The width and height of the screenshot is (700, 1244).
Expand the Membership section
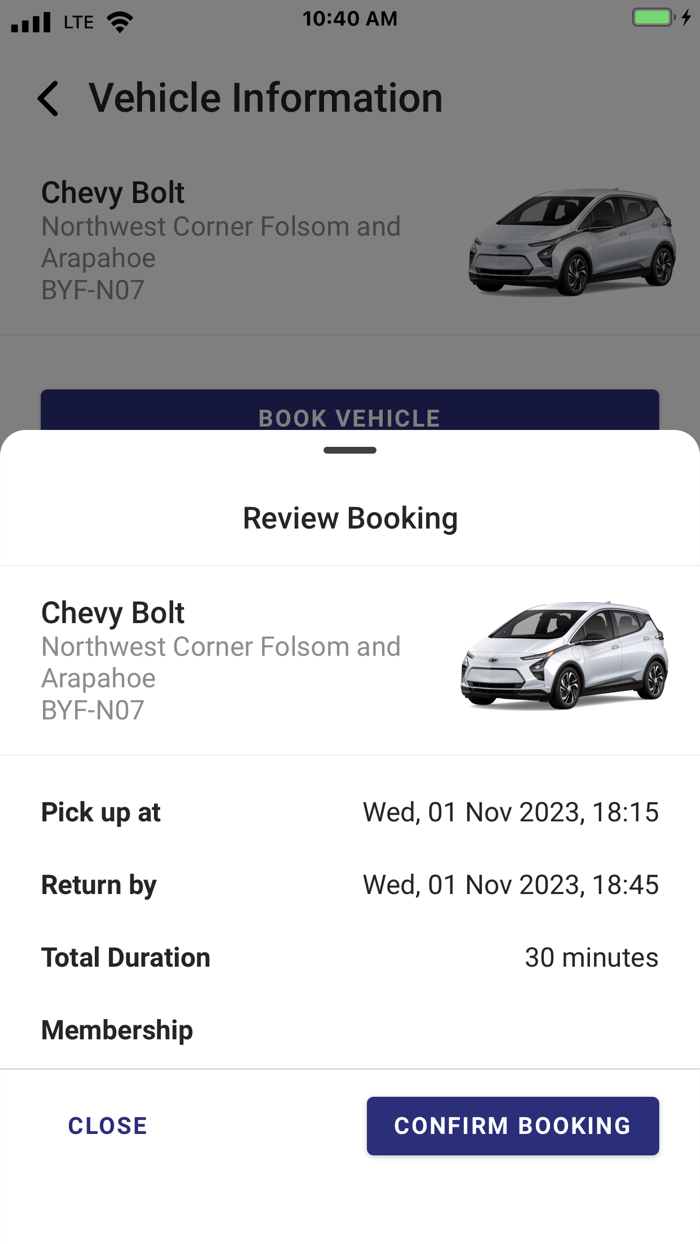[117, 1030]
